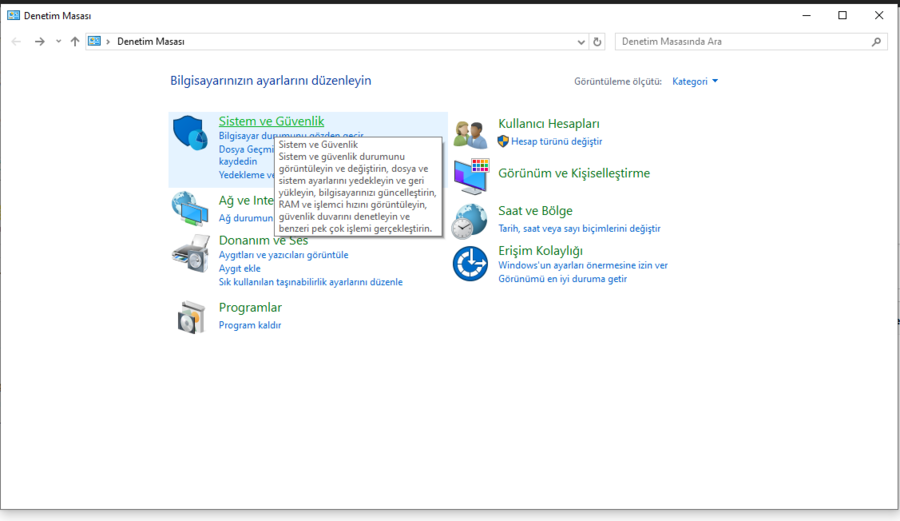Open the Kategori view dropdown
This screenshot has height=521, width=900.
pos(695,81)
